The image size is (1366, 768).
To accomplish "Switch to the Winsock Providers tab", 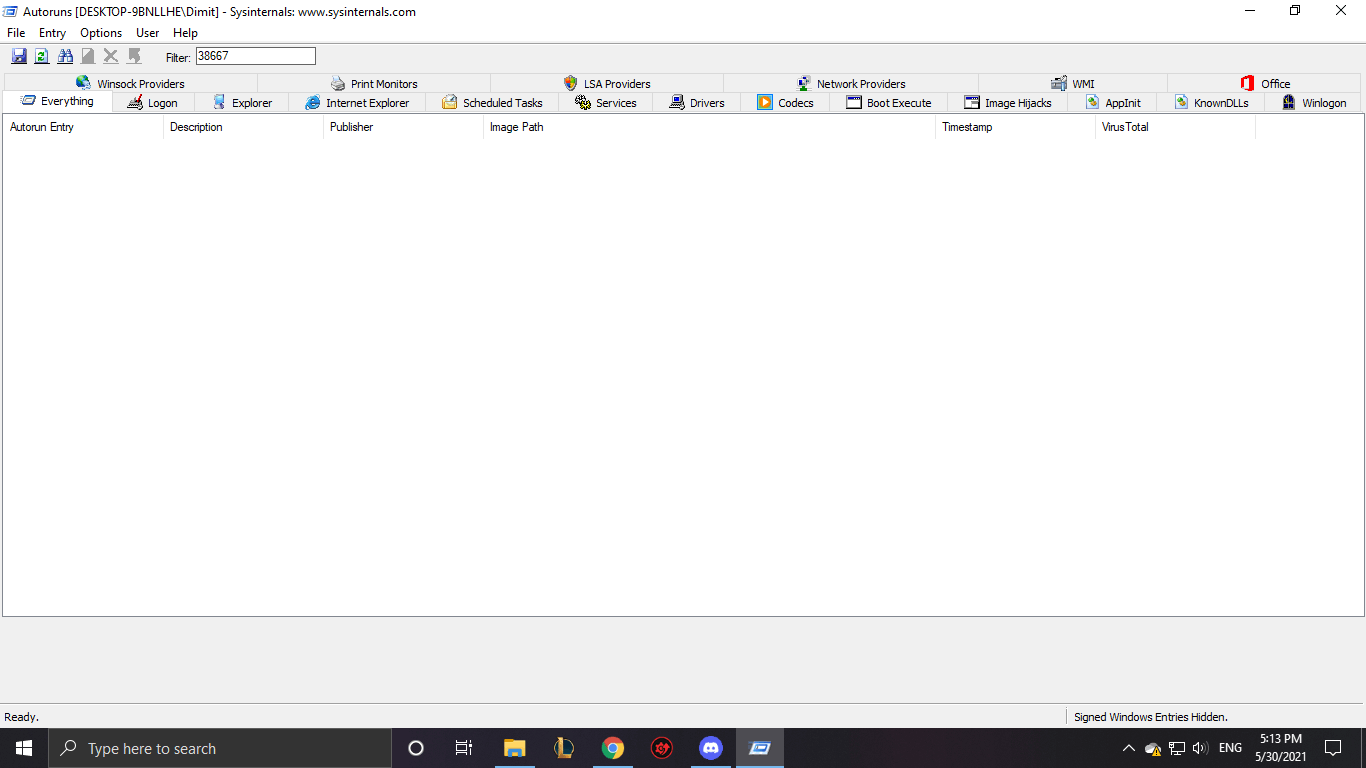I will point(130,83).
